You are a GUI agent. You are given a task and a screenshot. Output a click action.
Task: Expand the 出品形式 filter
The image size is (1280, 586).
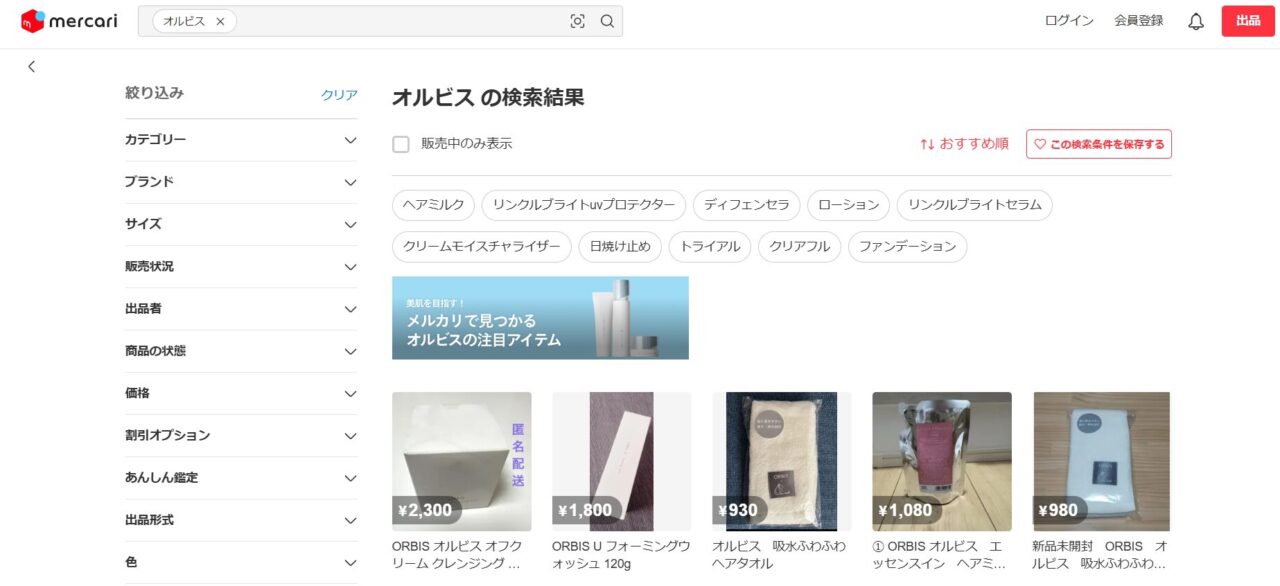[x=241, y=520]
